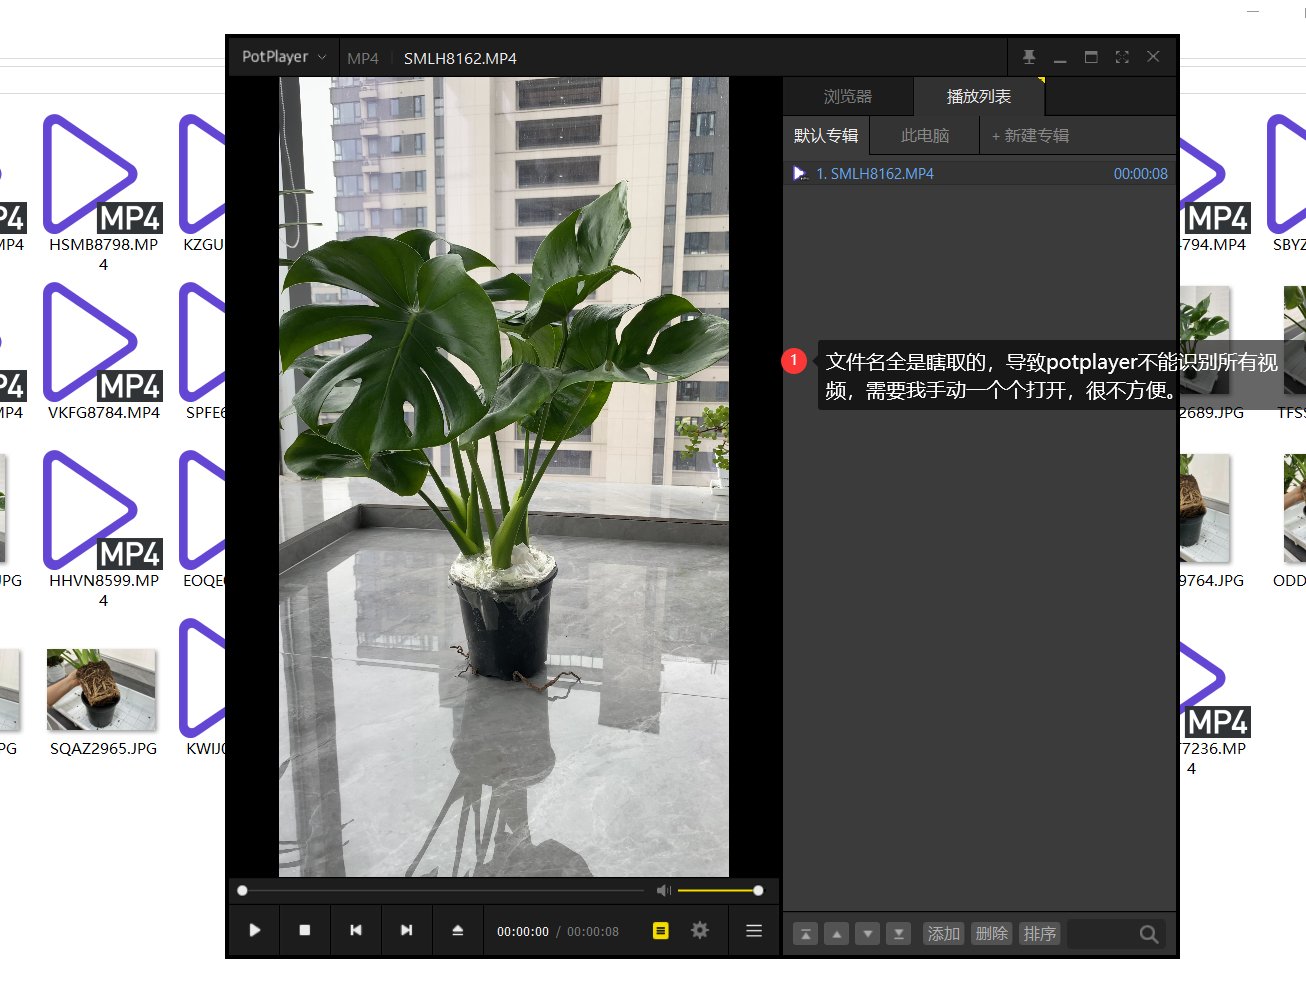Screen dimensions: 1306x994
Task: Switch to the 播放列表 tab
Action: pos(979,96)
